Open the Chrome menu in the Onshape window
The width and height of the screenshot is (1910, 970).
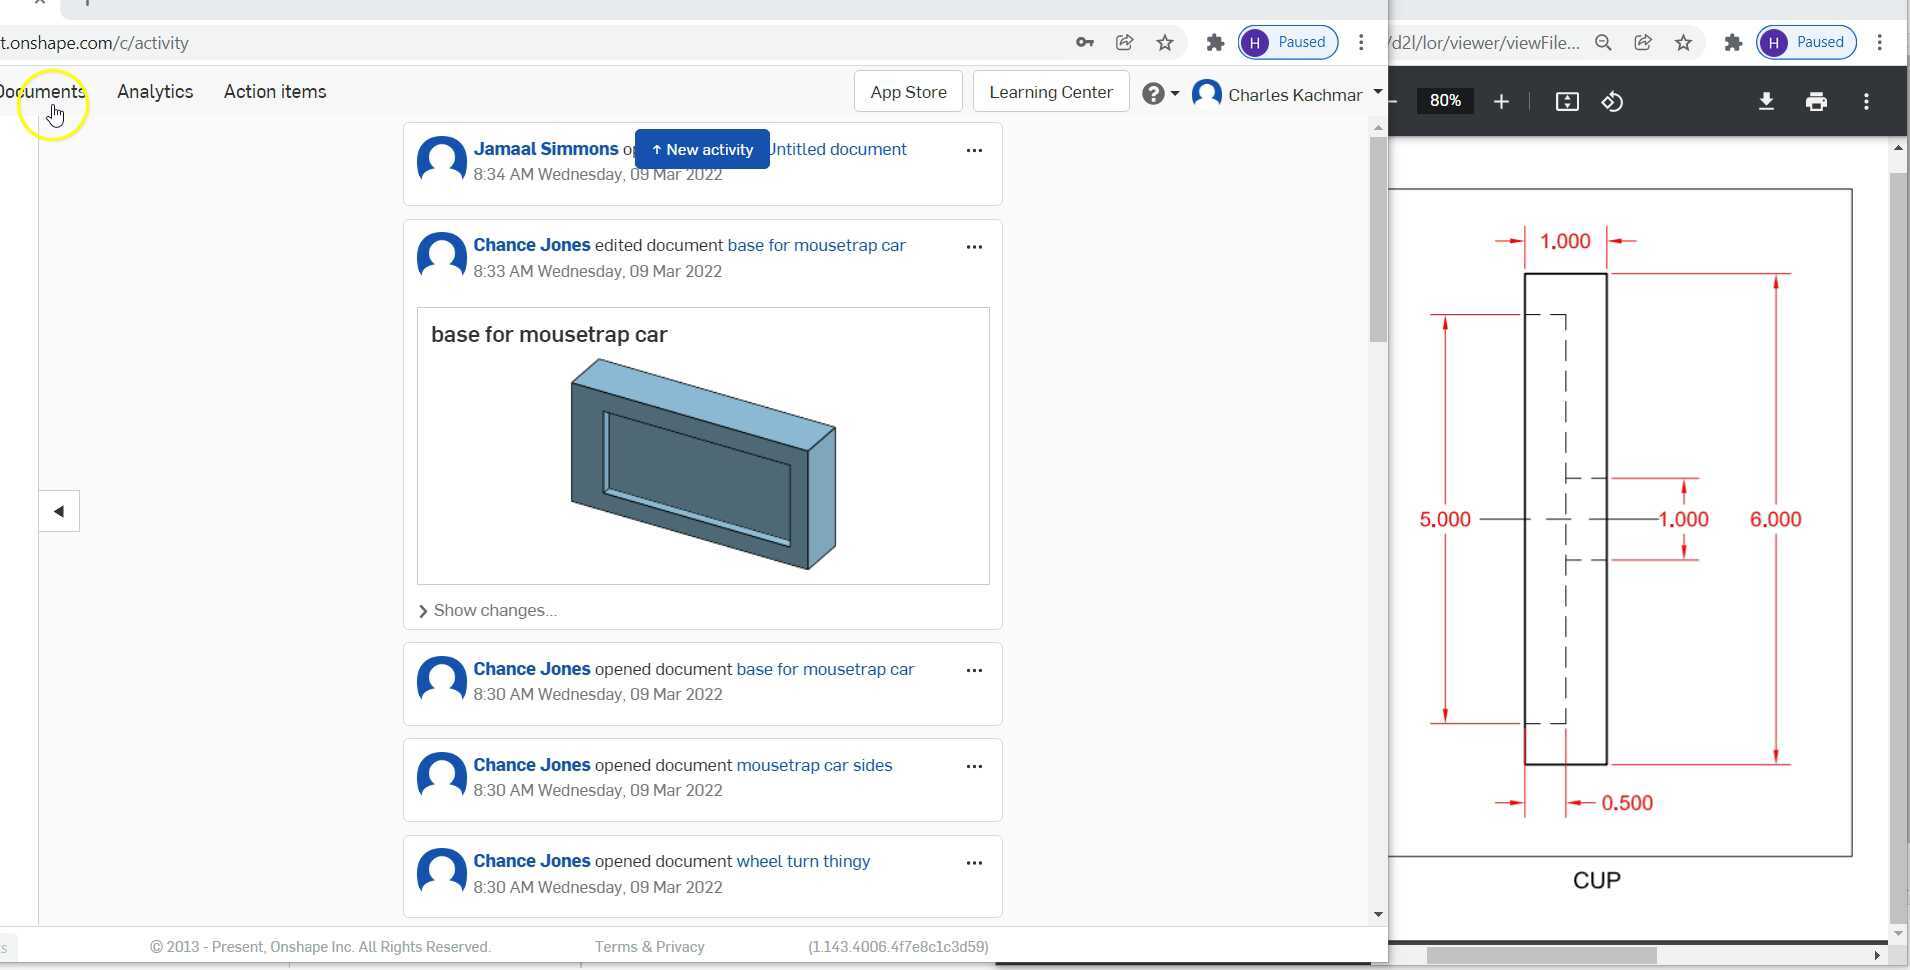click(1361, 42)
